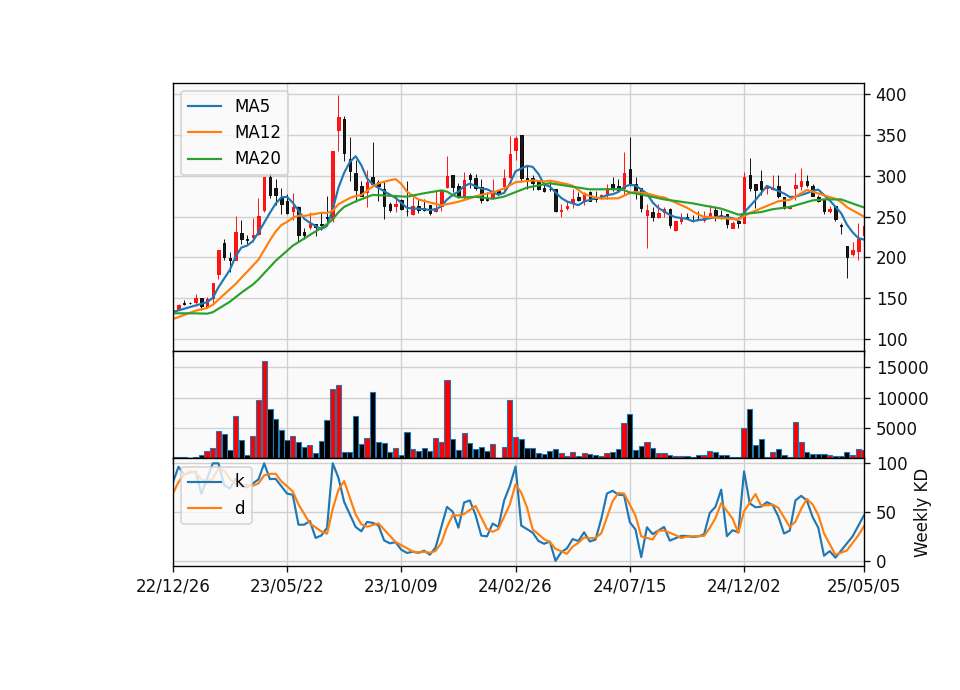Click the k legend label in KD panel

[239, 481]
